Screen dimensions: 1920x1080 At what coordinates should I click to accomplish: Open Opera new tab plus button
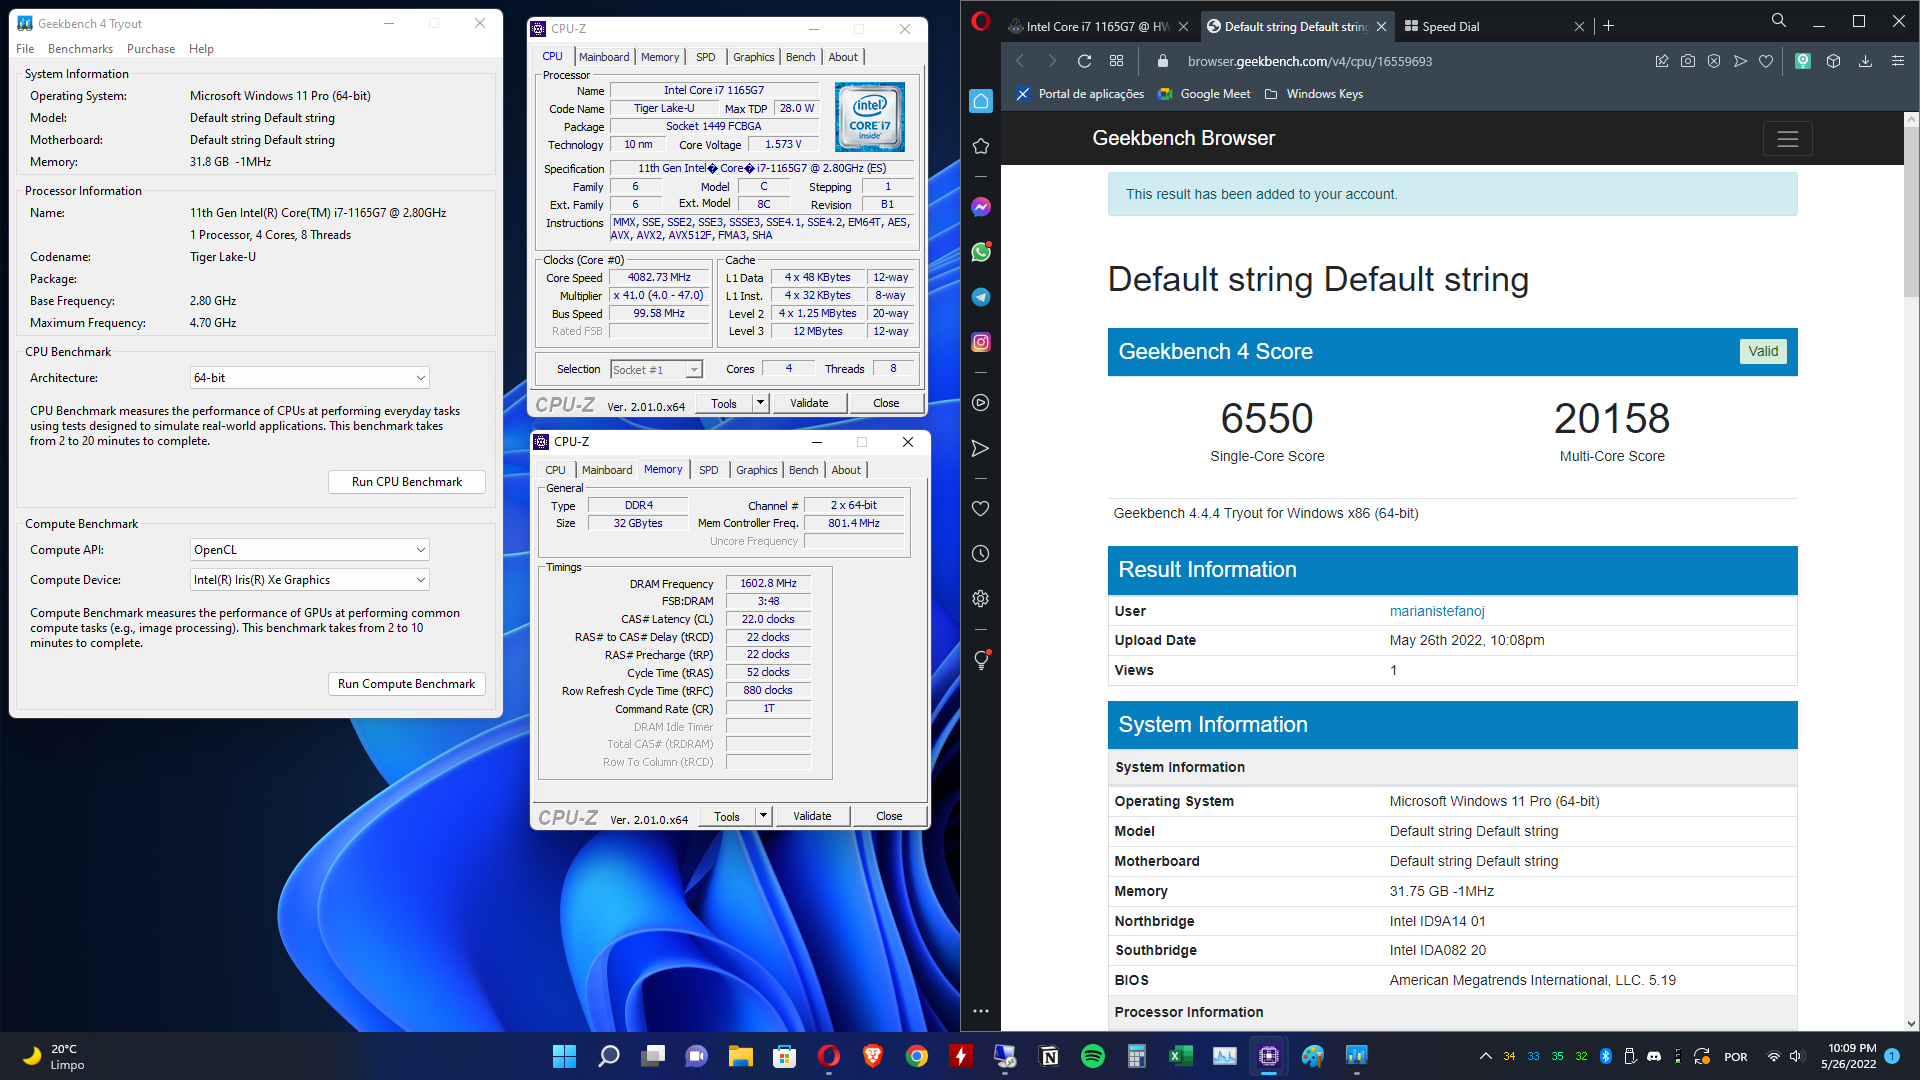pyautogui.click(x=1609, y=26)
